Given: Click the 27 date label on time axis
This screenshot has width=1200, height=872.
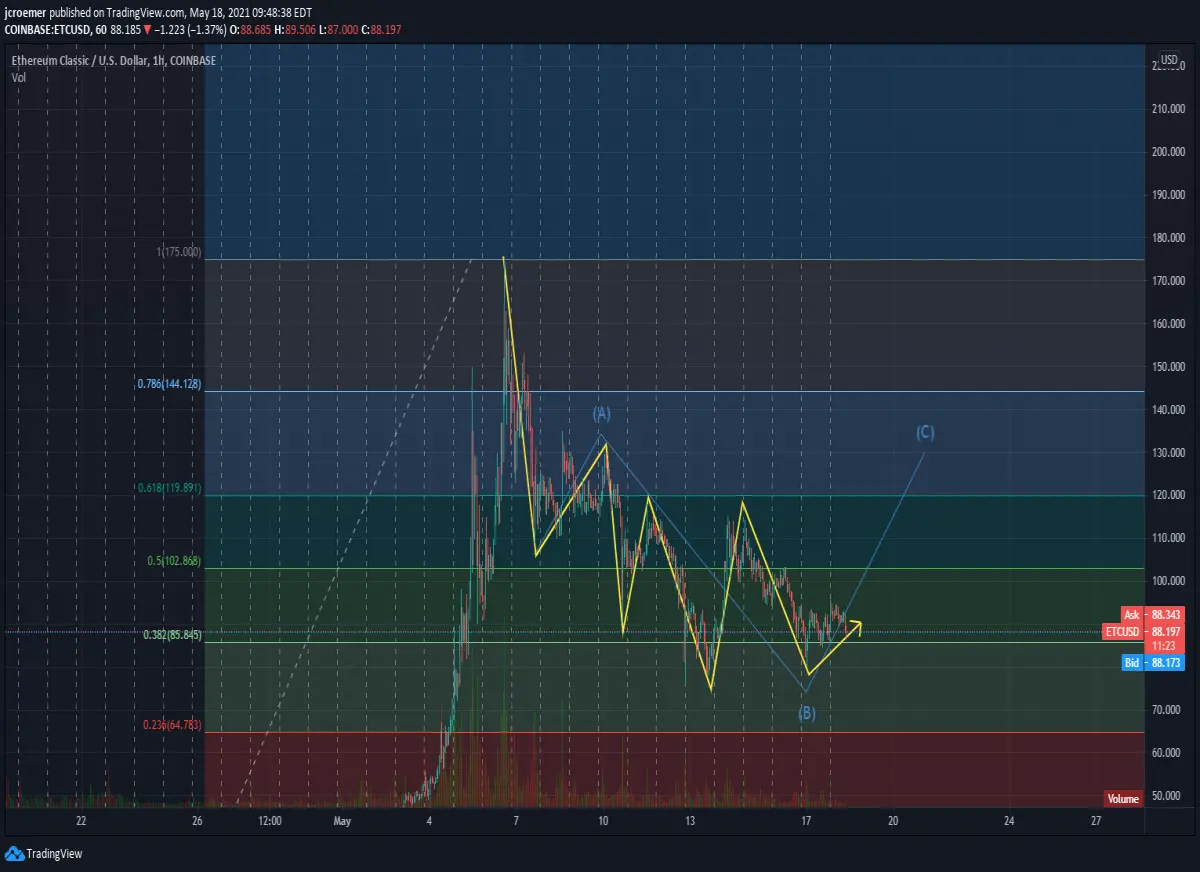Looking at the screenshot, I should (1096, 822).
